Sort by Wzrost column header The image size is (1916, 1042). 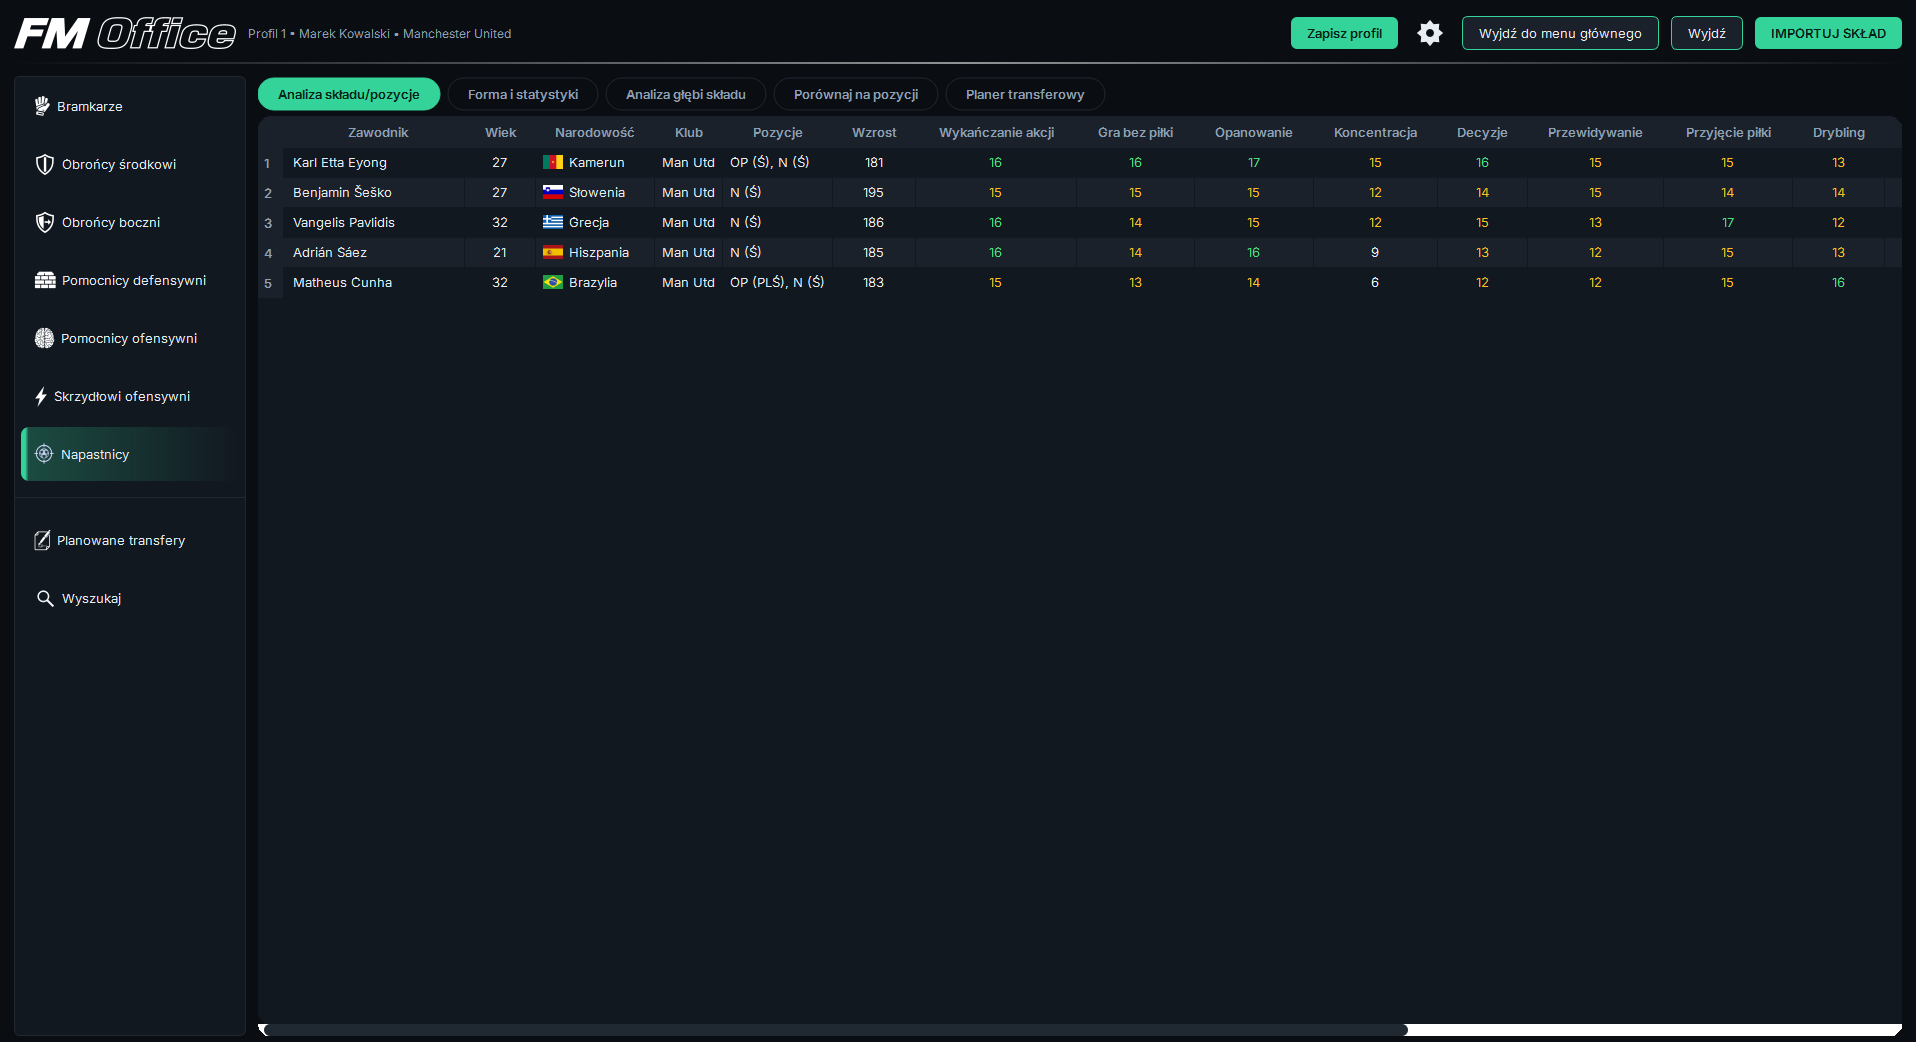(x=874, y=132)
